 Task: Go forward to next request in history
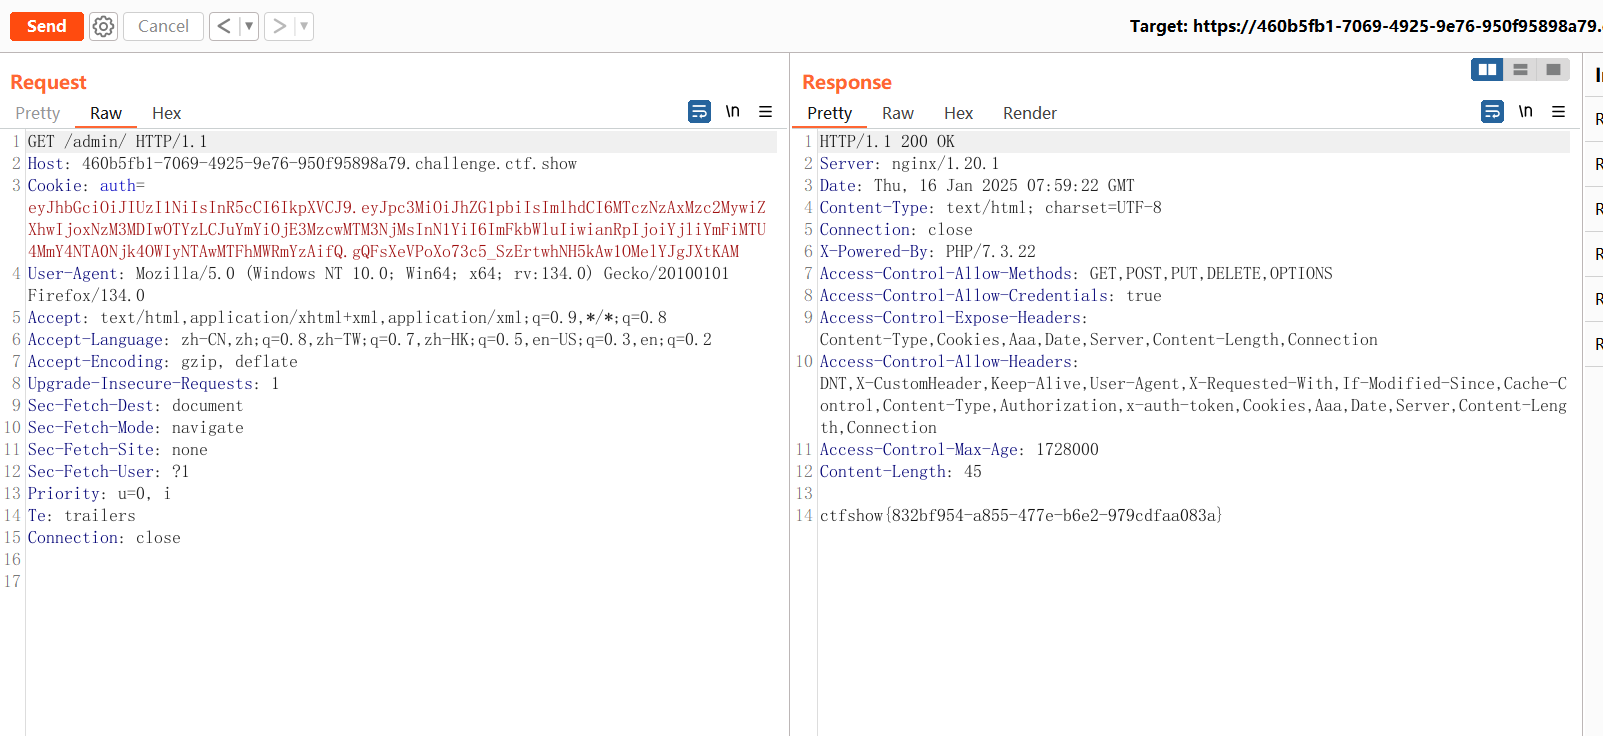tap(279, 26)
